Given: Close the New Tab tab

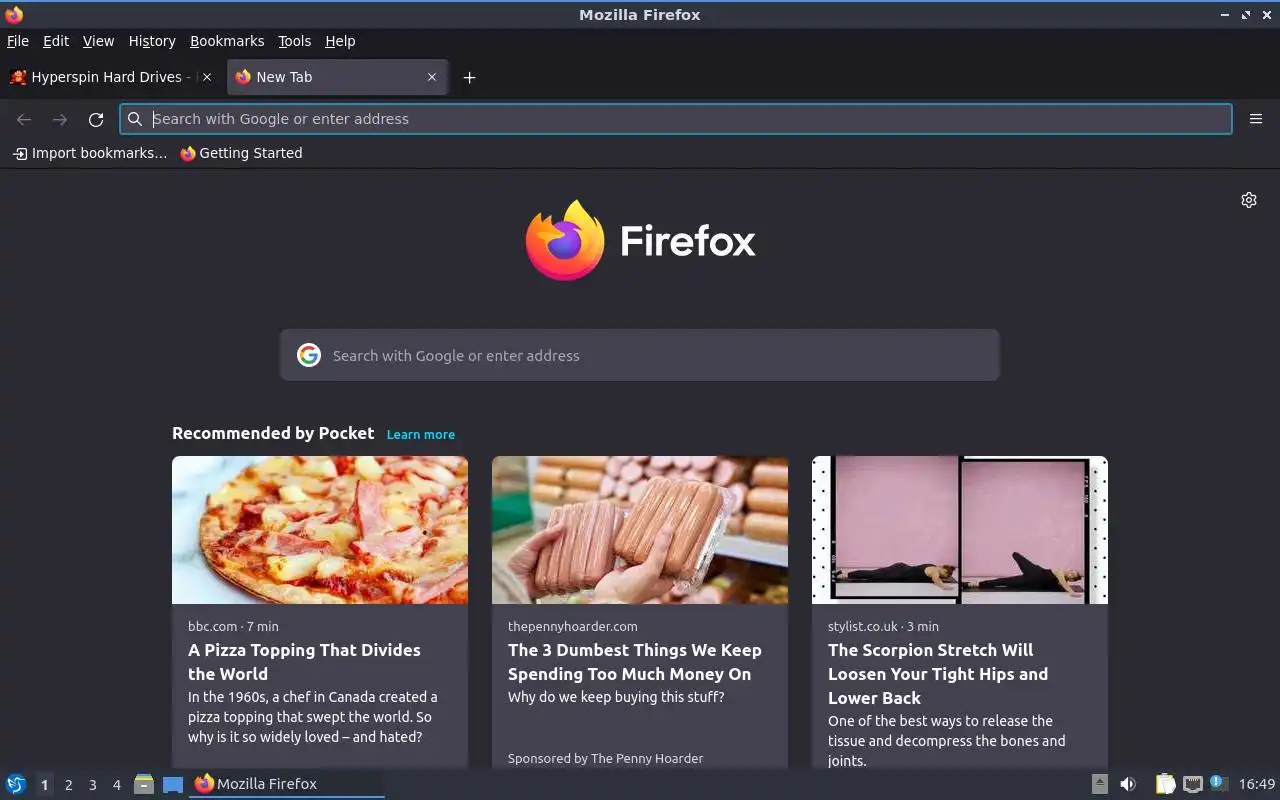Looking at the screenshot, I should pyautogui.click(x=432, y=77).
